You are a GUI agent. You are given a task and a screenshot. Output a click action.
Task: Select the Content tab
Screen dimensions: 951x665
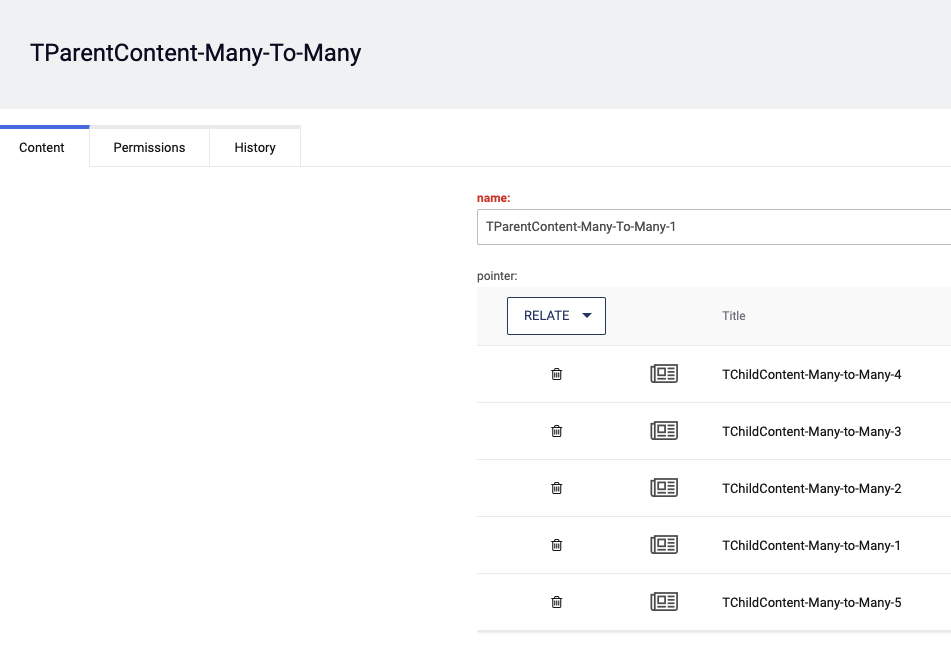[x=42, y=147]
